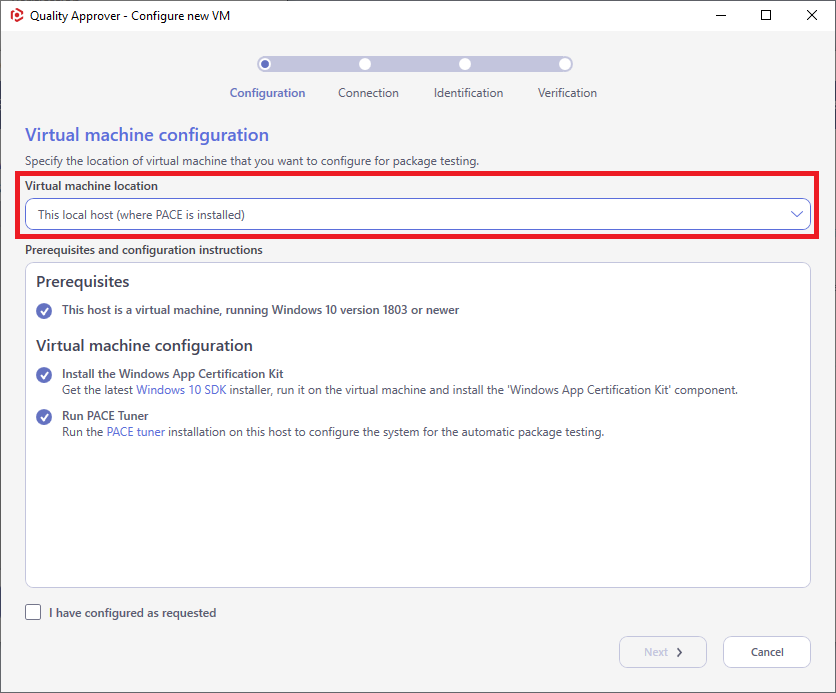Click 'Prerequisites and configuration instructions' label
Image resolution: width=836 pixels, height=693 pixels.
coord(144,250)
